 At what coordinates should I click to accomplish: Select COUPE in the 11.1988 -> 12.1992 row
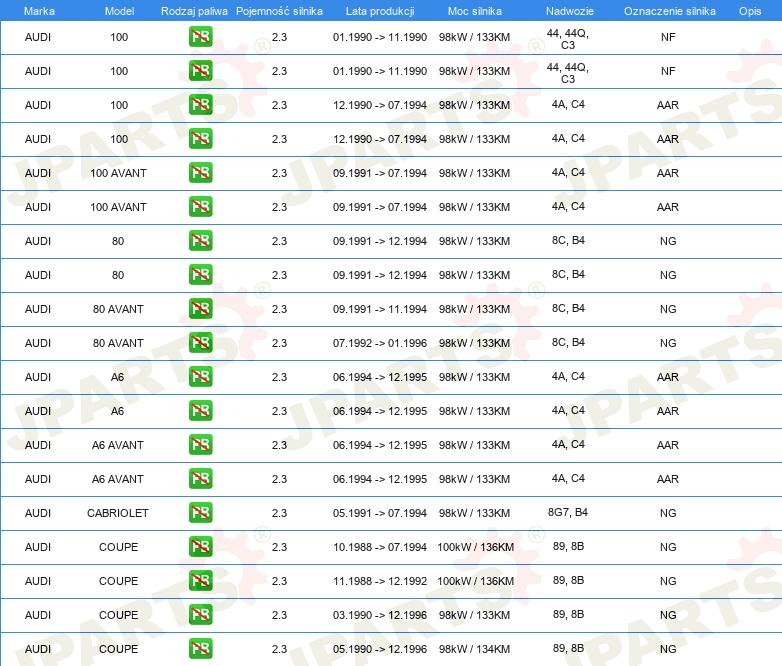coord(118,581)
